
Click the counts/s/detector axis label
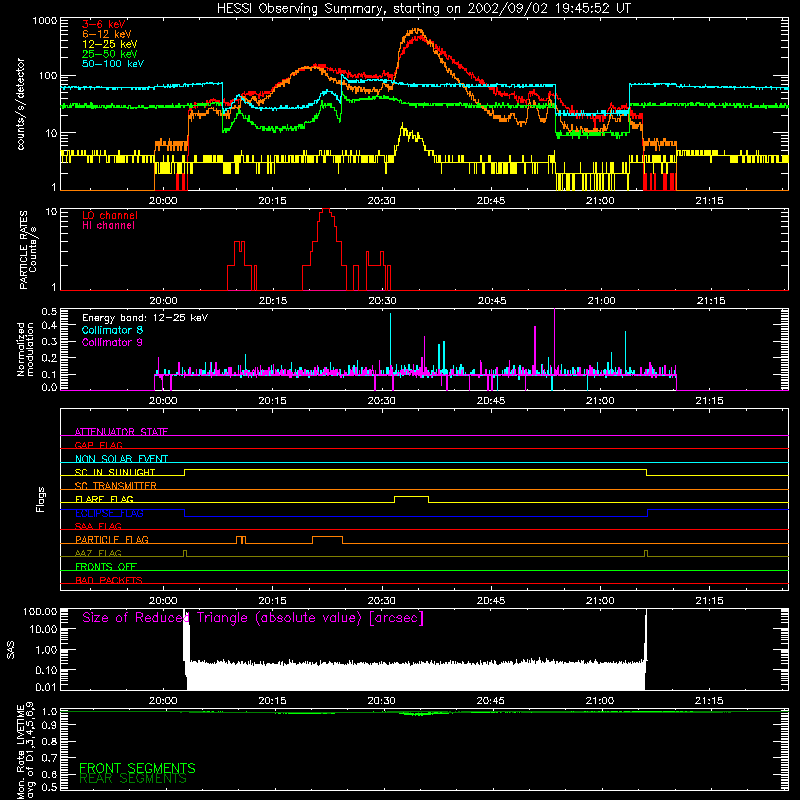pos(20,104)
